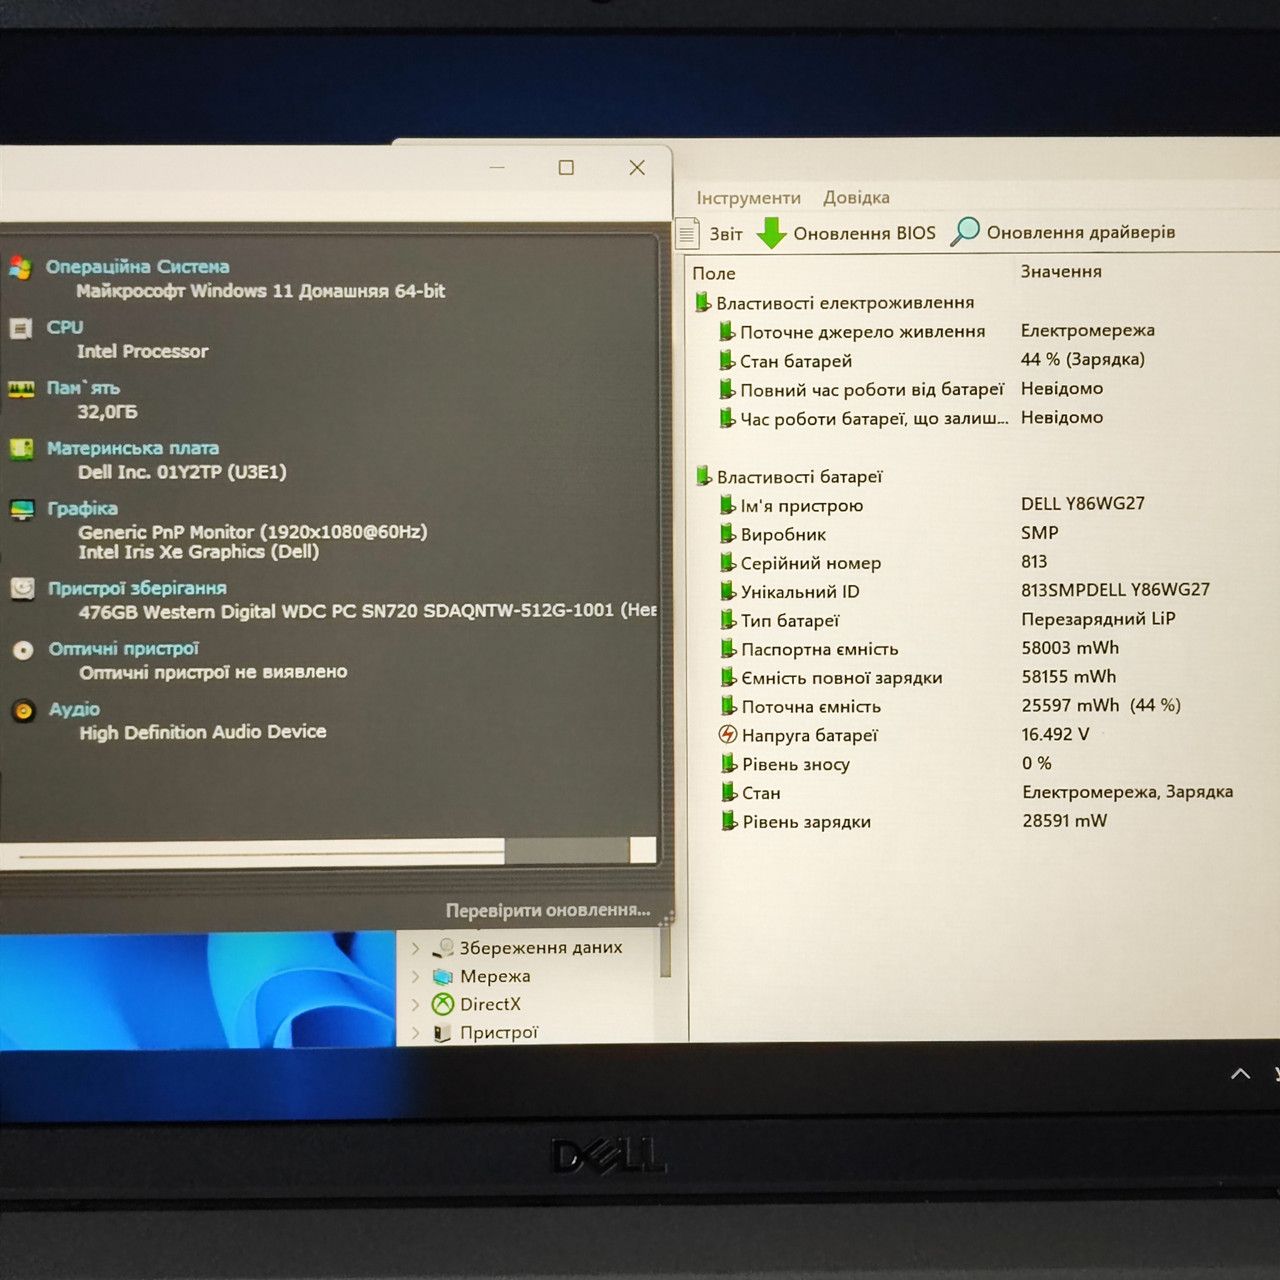This screenshot has height=1280, width=1280.
Task: Maximize the system summary window
Action: pyautogui.click(x=566, y=168)
